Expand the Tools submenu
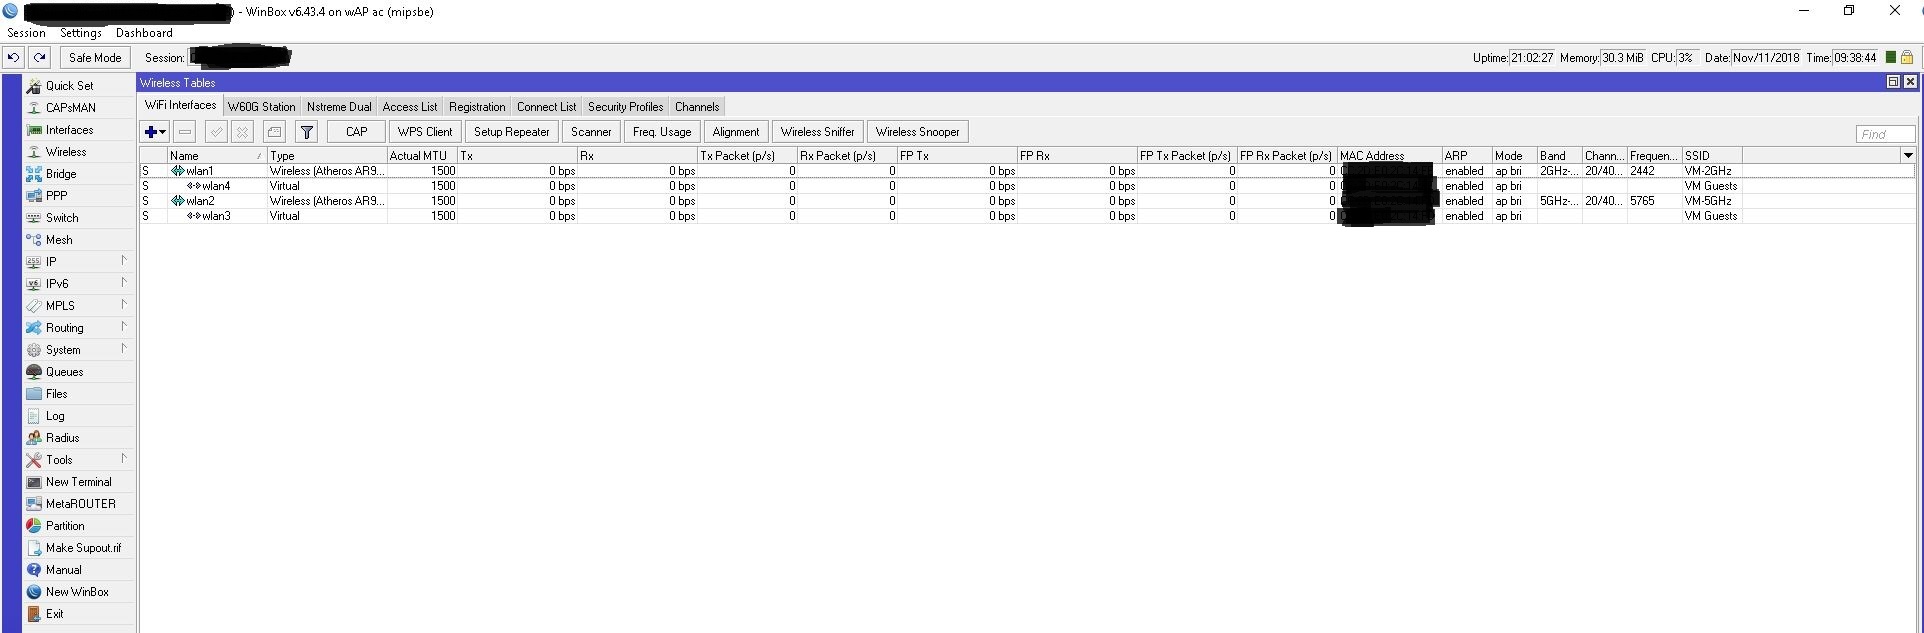The height and width of the screenshot is (633, 1924). coord(78,460)
